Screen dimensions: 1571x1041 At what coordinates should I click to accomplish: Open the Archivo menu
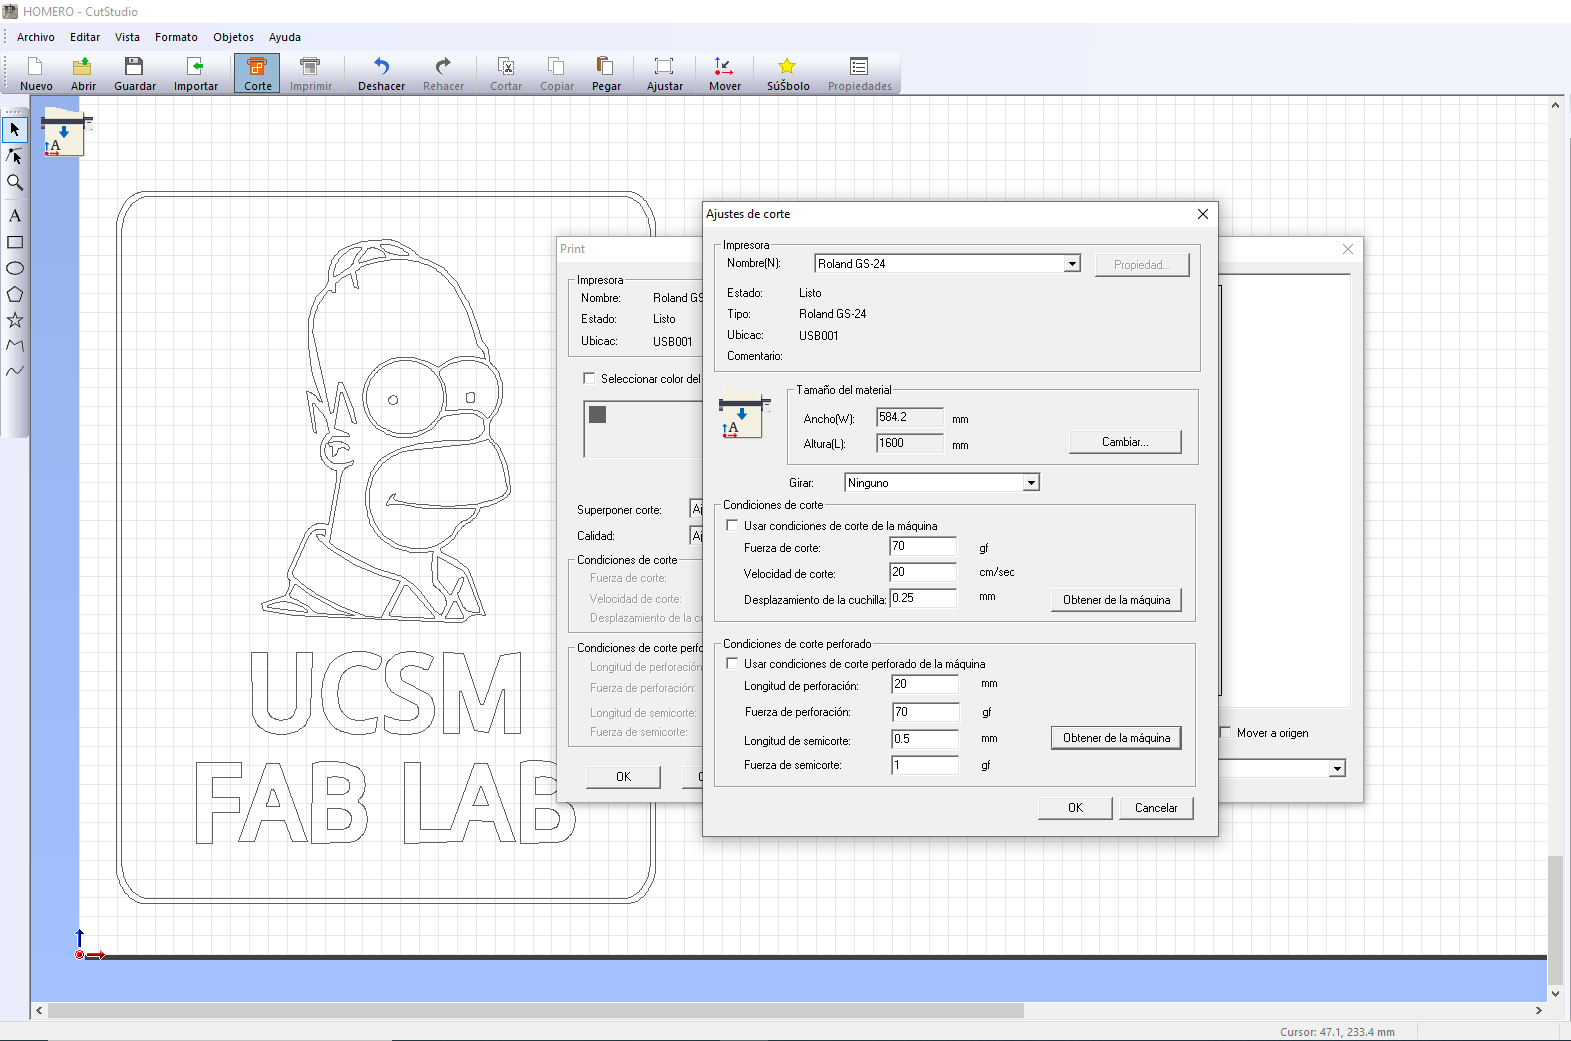[36, 37]
